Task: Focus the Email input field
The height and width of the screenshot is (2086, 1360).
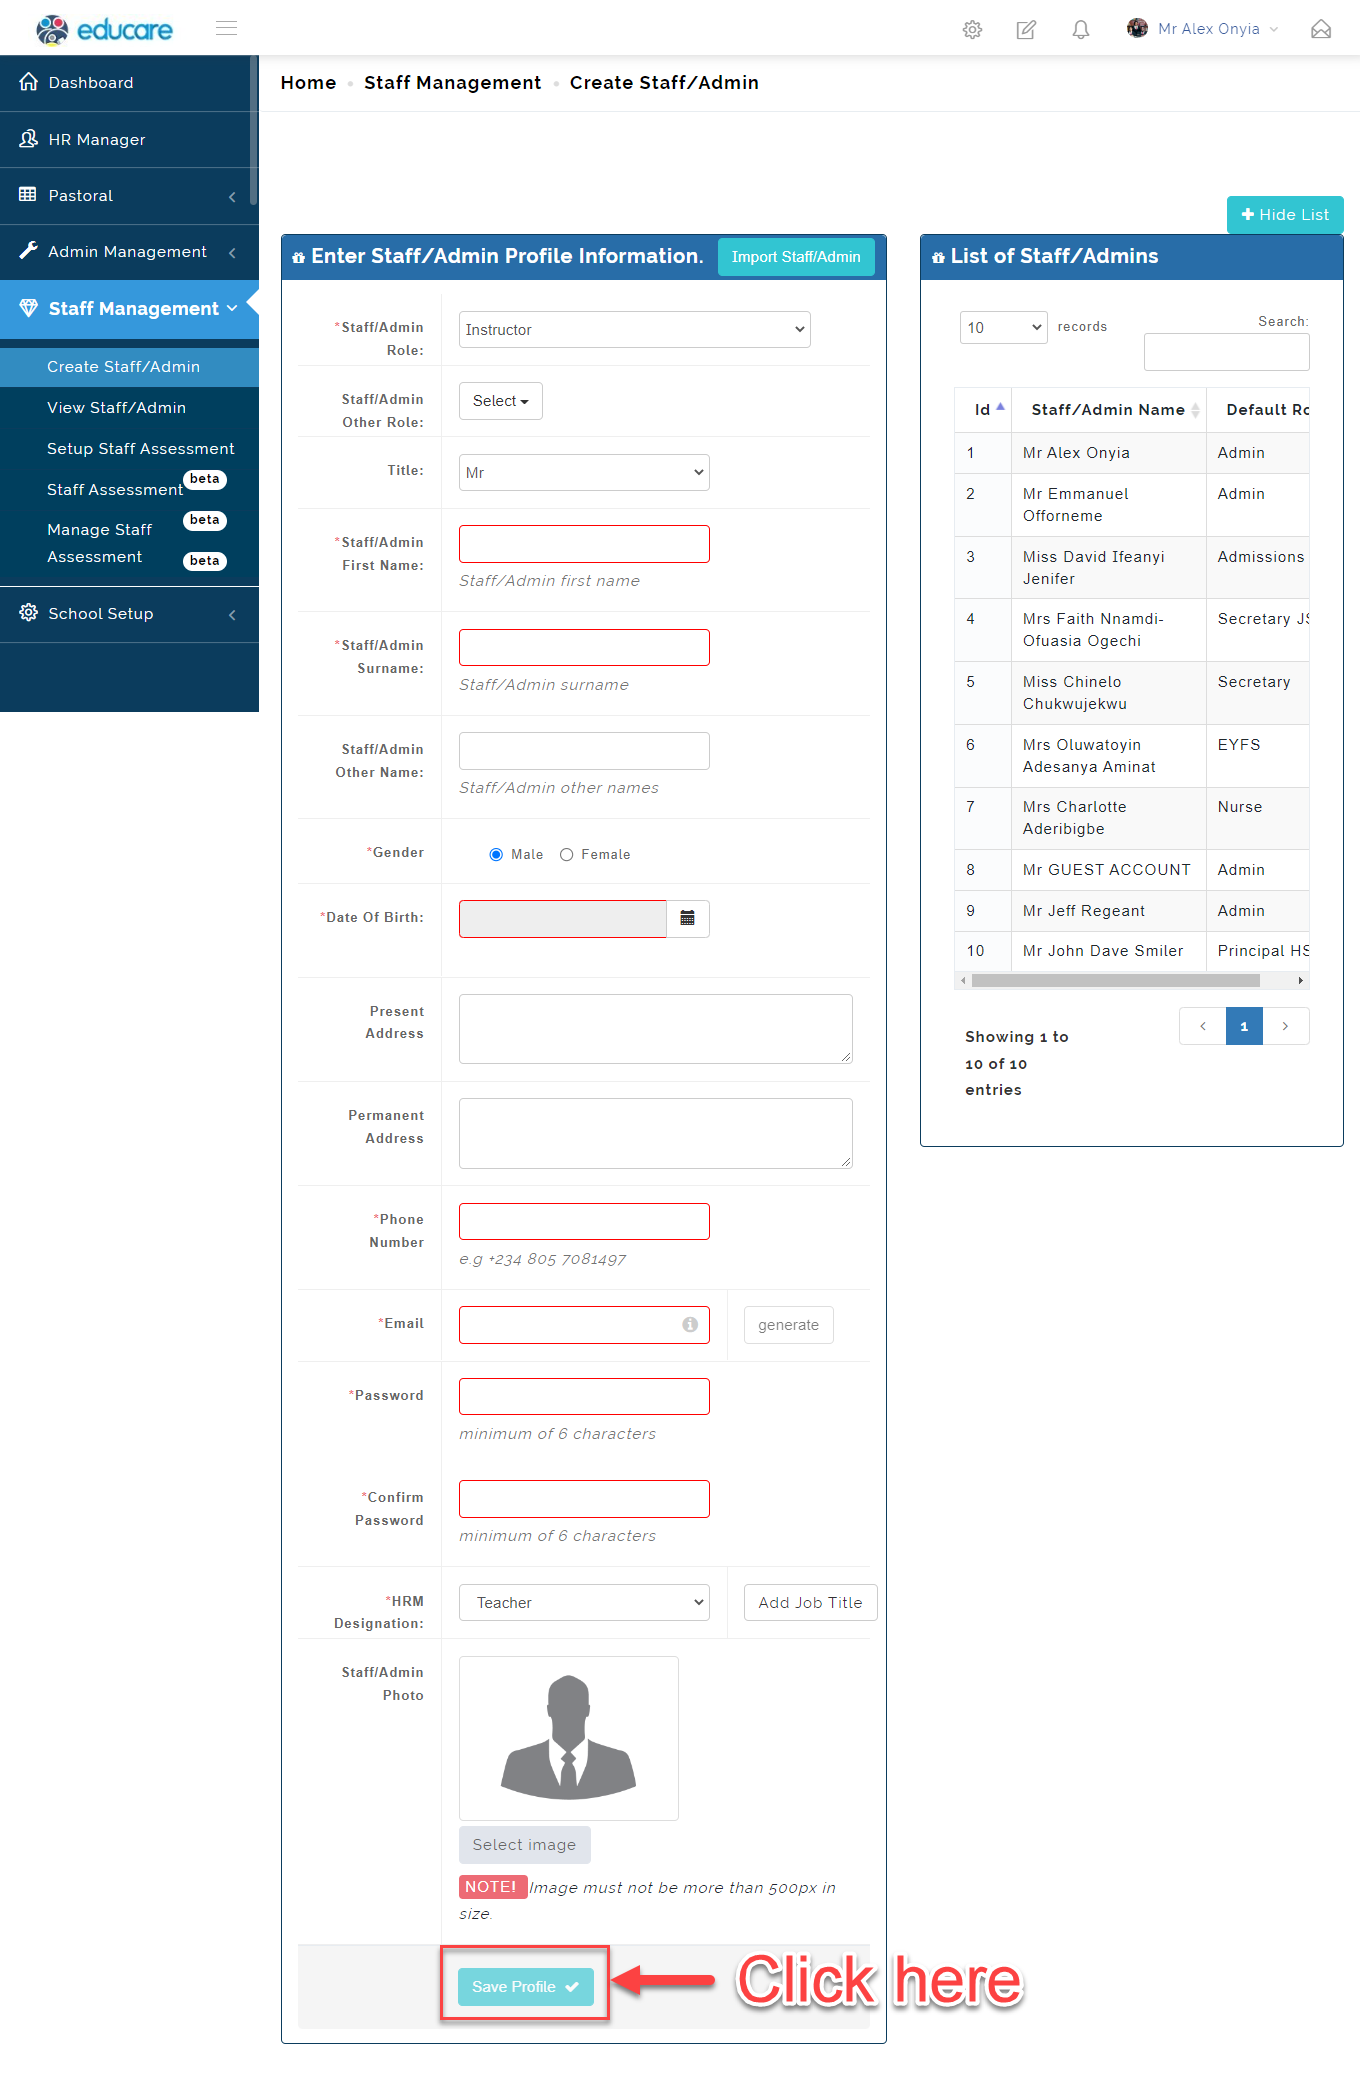Action: (584, 1324)
